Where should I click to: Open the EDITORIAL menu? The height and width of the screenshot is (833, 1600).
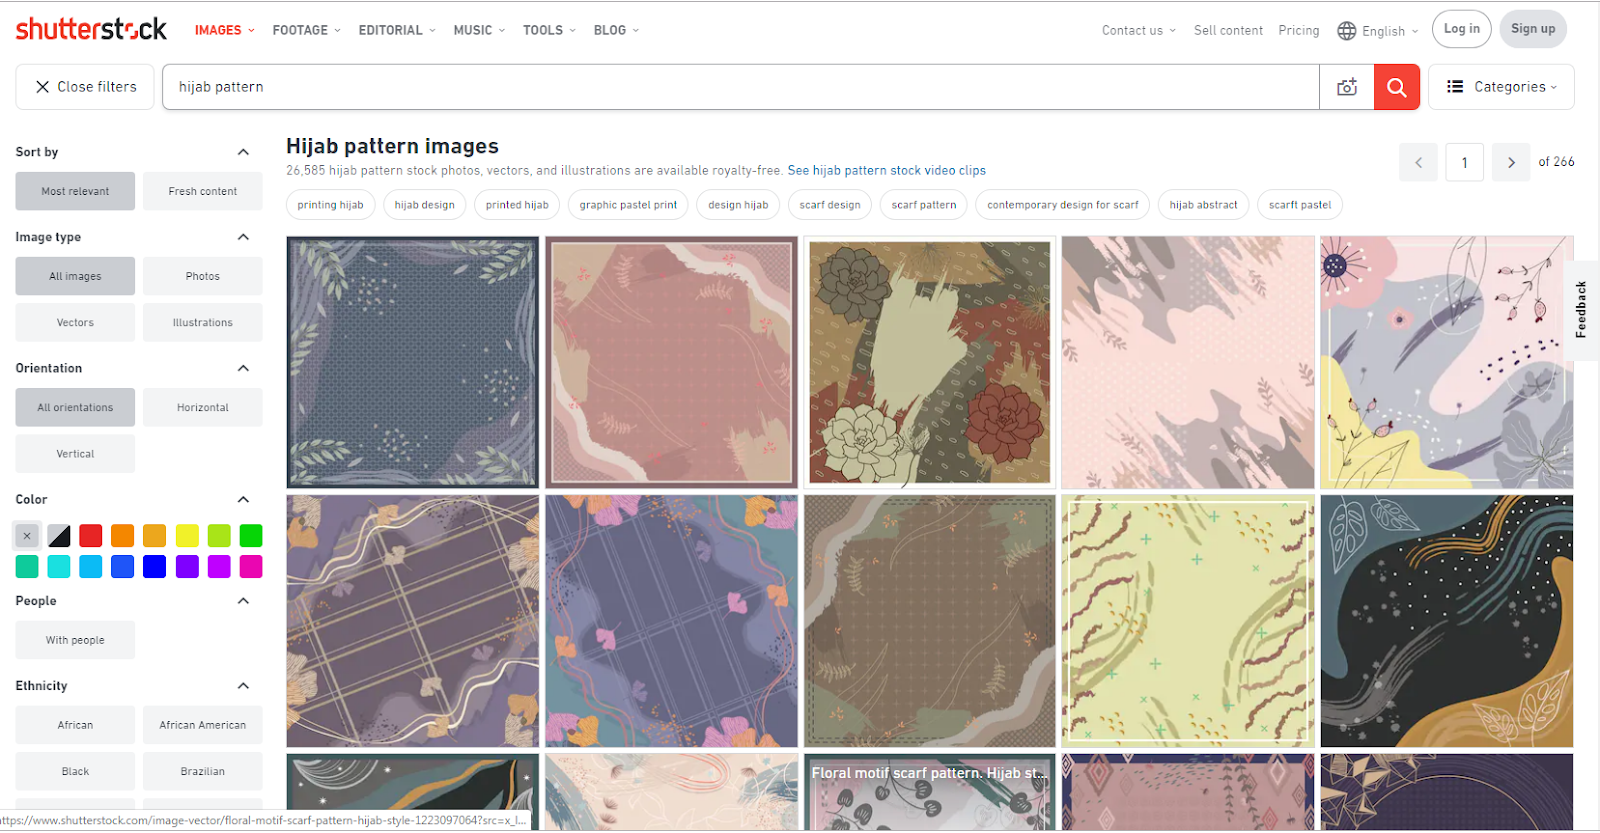397,30
